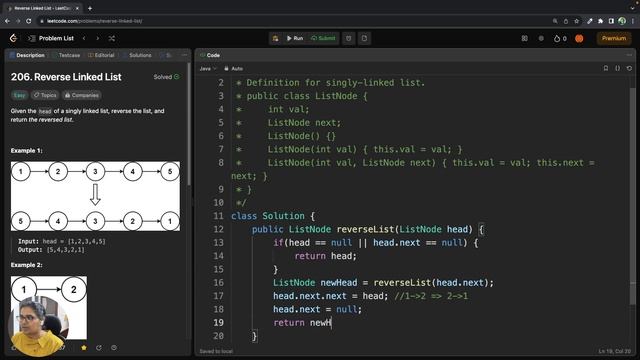Click the 'Output: [5,4,3,2,1]' example text

(x=51, y=250)
